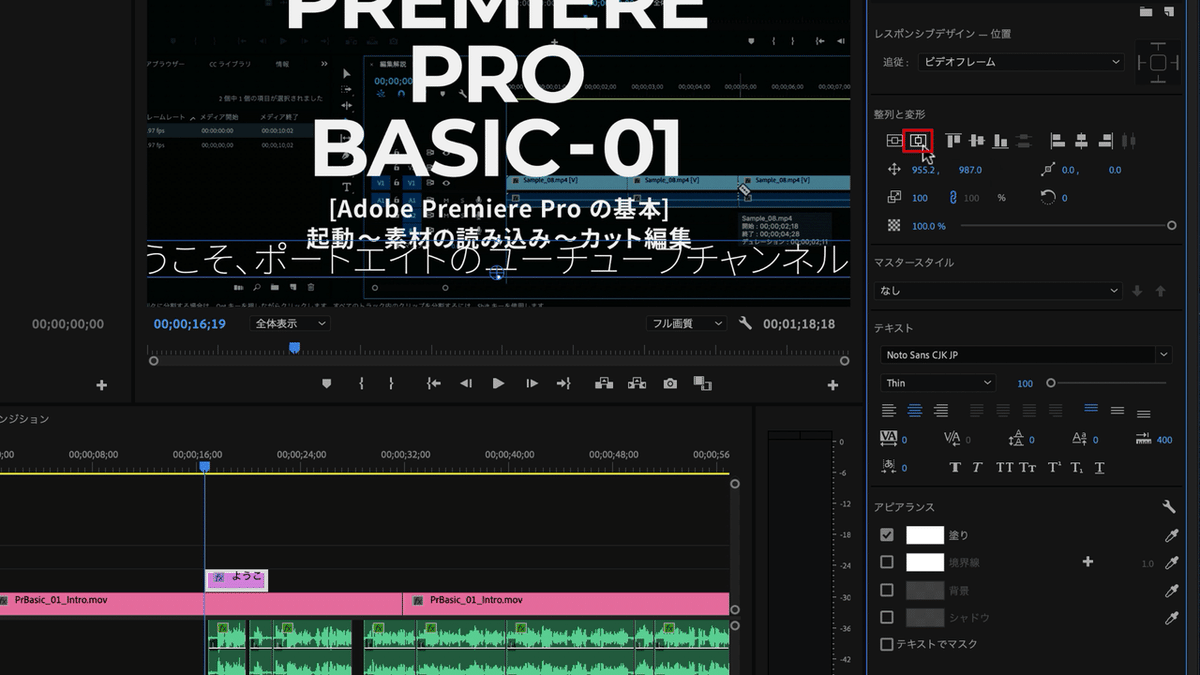This screenshot has height=675, width=1200.
Task: Open button editor plus in Program Monitor
Action: point(833,385)
